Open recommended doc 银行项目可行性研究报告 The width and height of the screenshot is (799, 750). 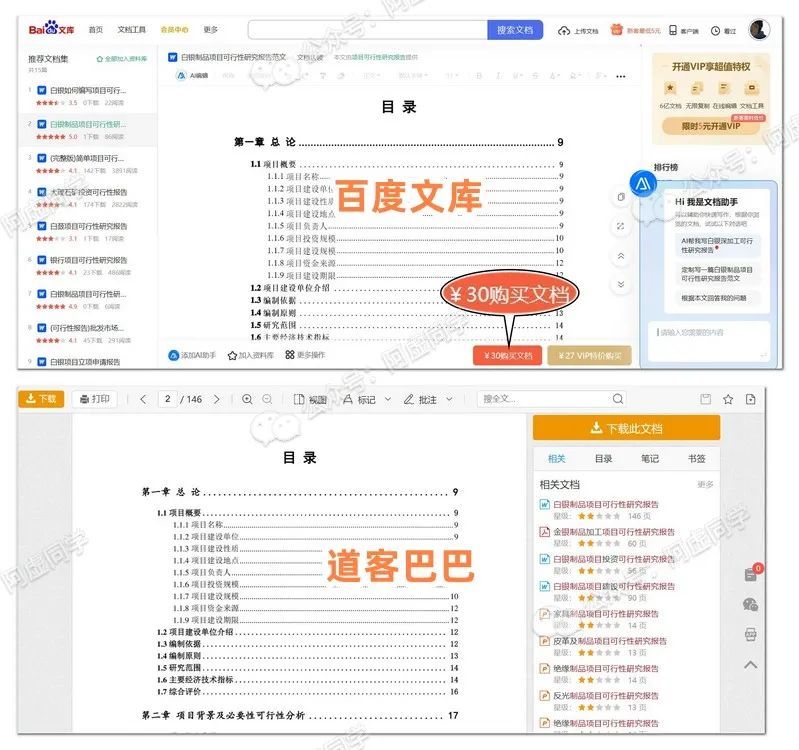click(89, 259)
